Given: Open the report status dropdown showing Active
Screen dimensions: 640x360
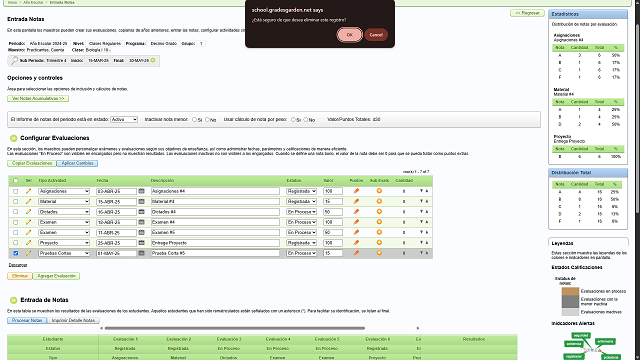Looking at the screenshot, I should click(x=124, y=120).
